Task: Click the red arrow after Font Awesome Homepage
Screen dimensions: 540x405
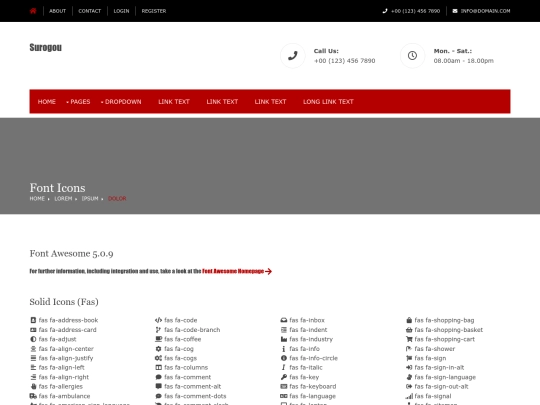Action: [x=269, y=271]
